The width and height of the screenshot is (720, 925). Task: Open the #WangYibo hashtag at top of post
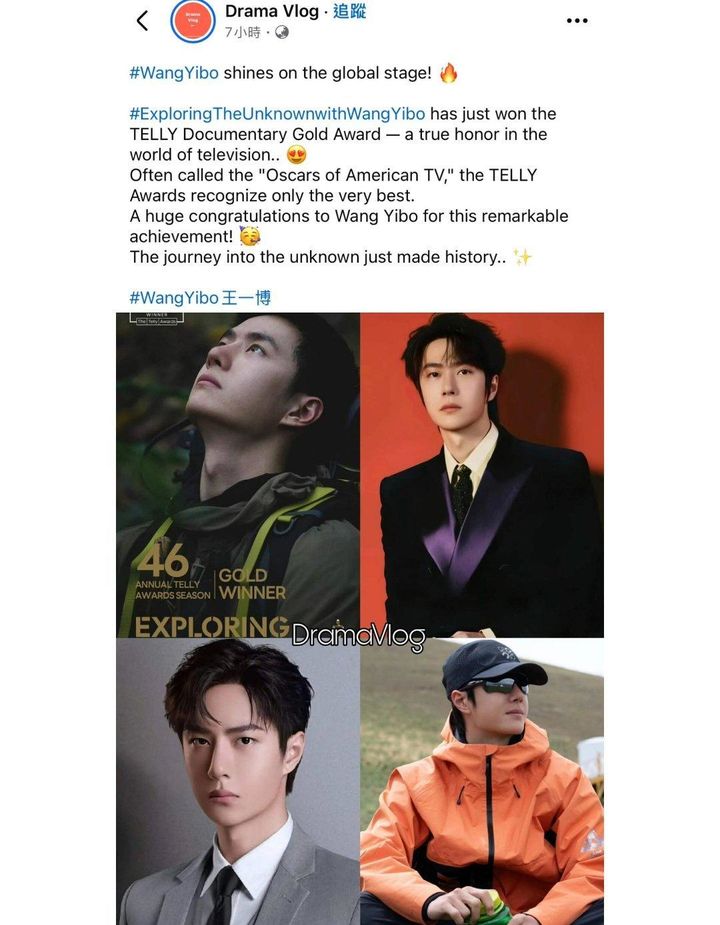coord(174,73)
